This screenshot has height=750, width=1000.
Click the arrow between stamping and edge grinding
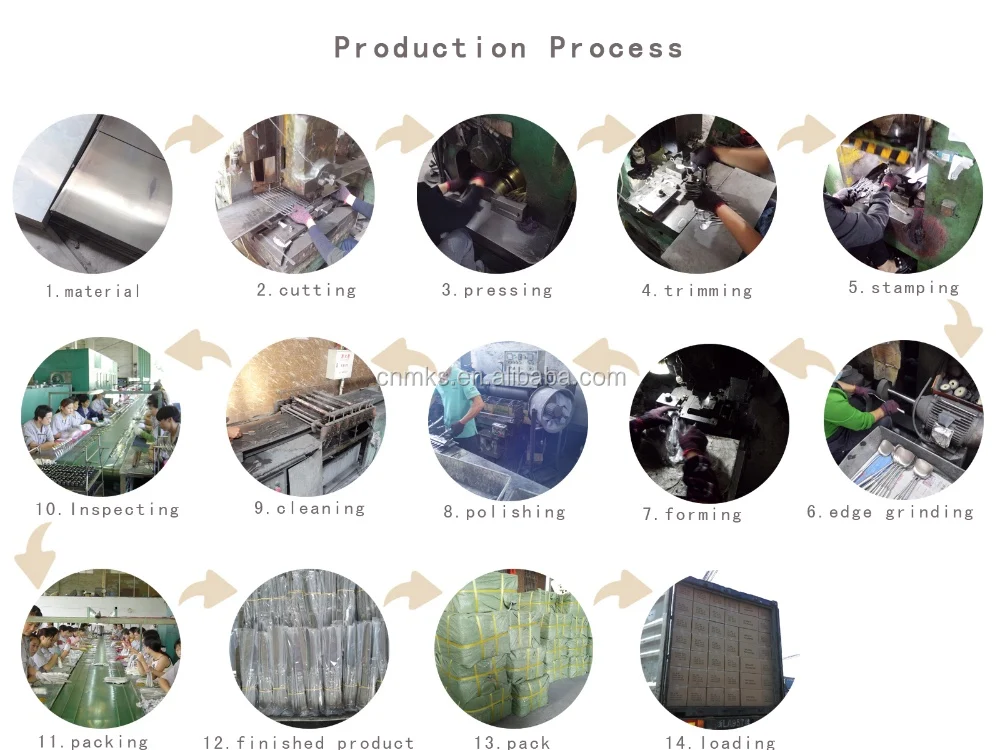click(x=963, y=328)
